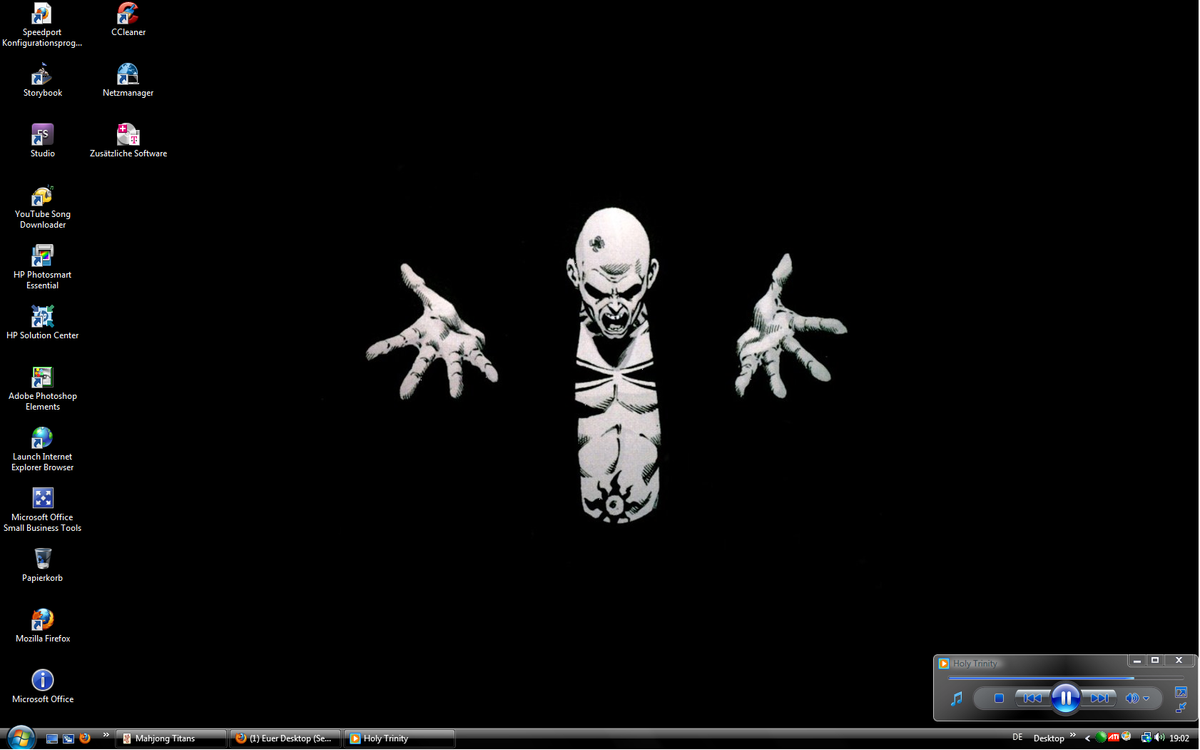Select the Netzmanager desktop icon
This screenshot has width=1200, height=750.
[x=128, y=81]
